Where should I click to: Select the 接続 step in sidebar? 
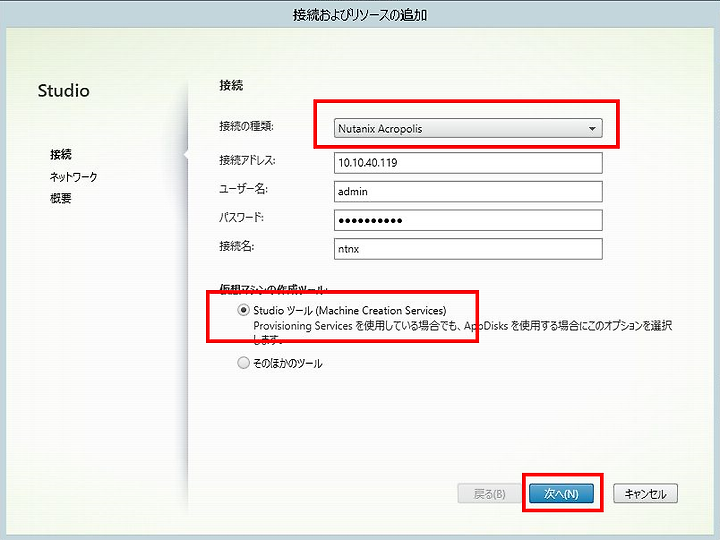coord(61,154)
